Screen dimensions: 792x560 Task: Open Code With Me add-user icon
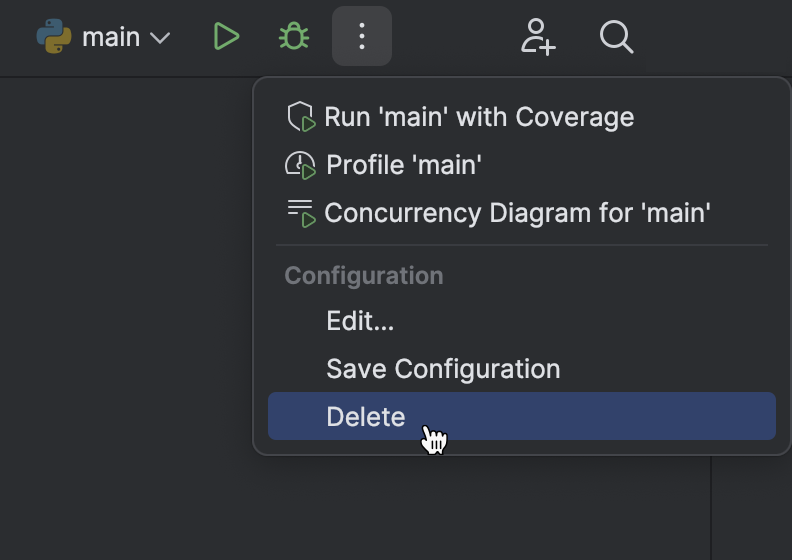coord(538,37)
